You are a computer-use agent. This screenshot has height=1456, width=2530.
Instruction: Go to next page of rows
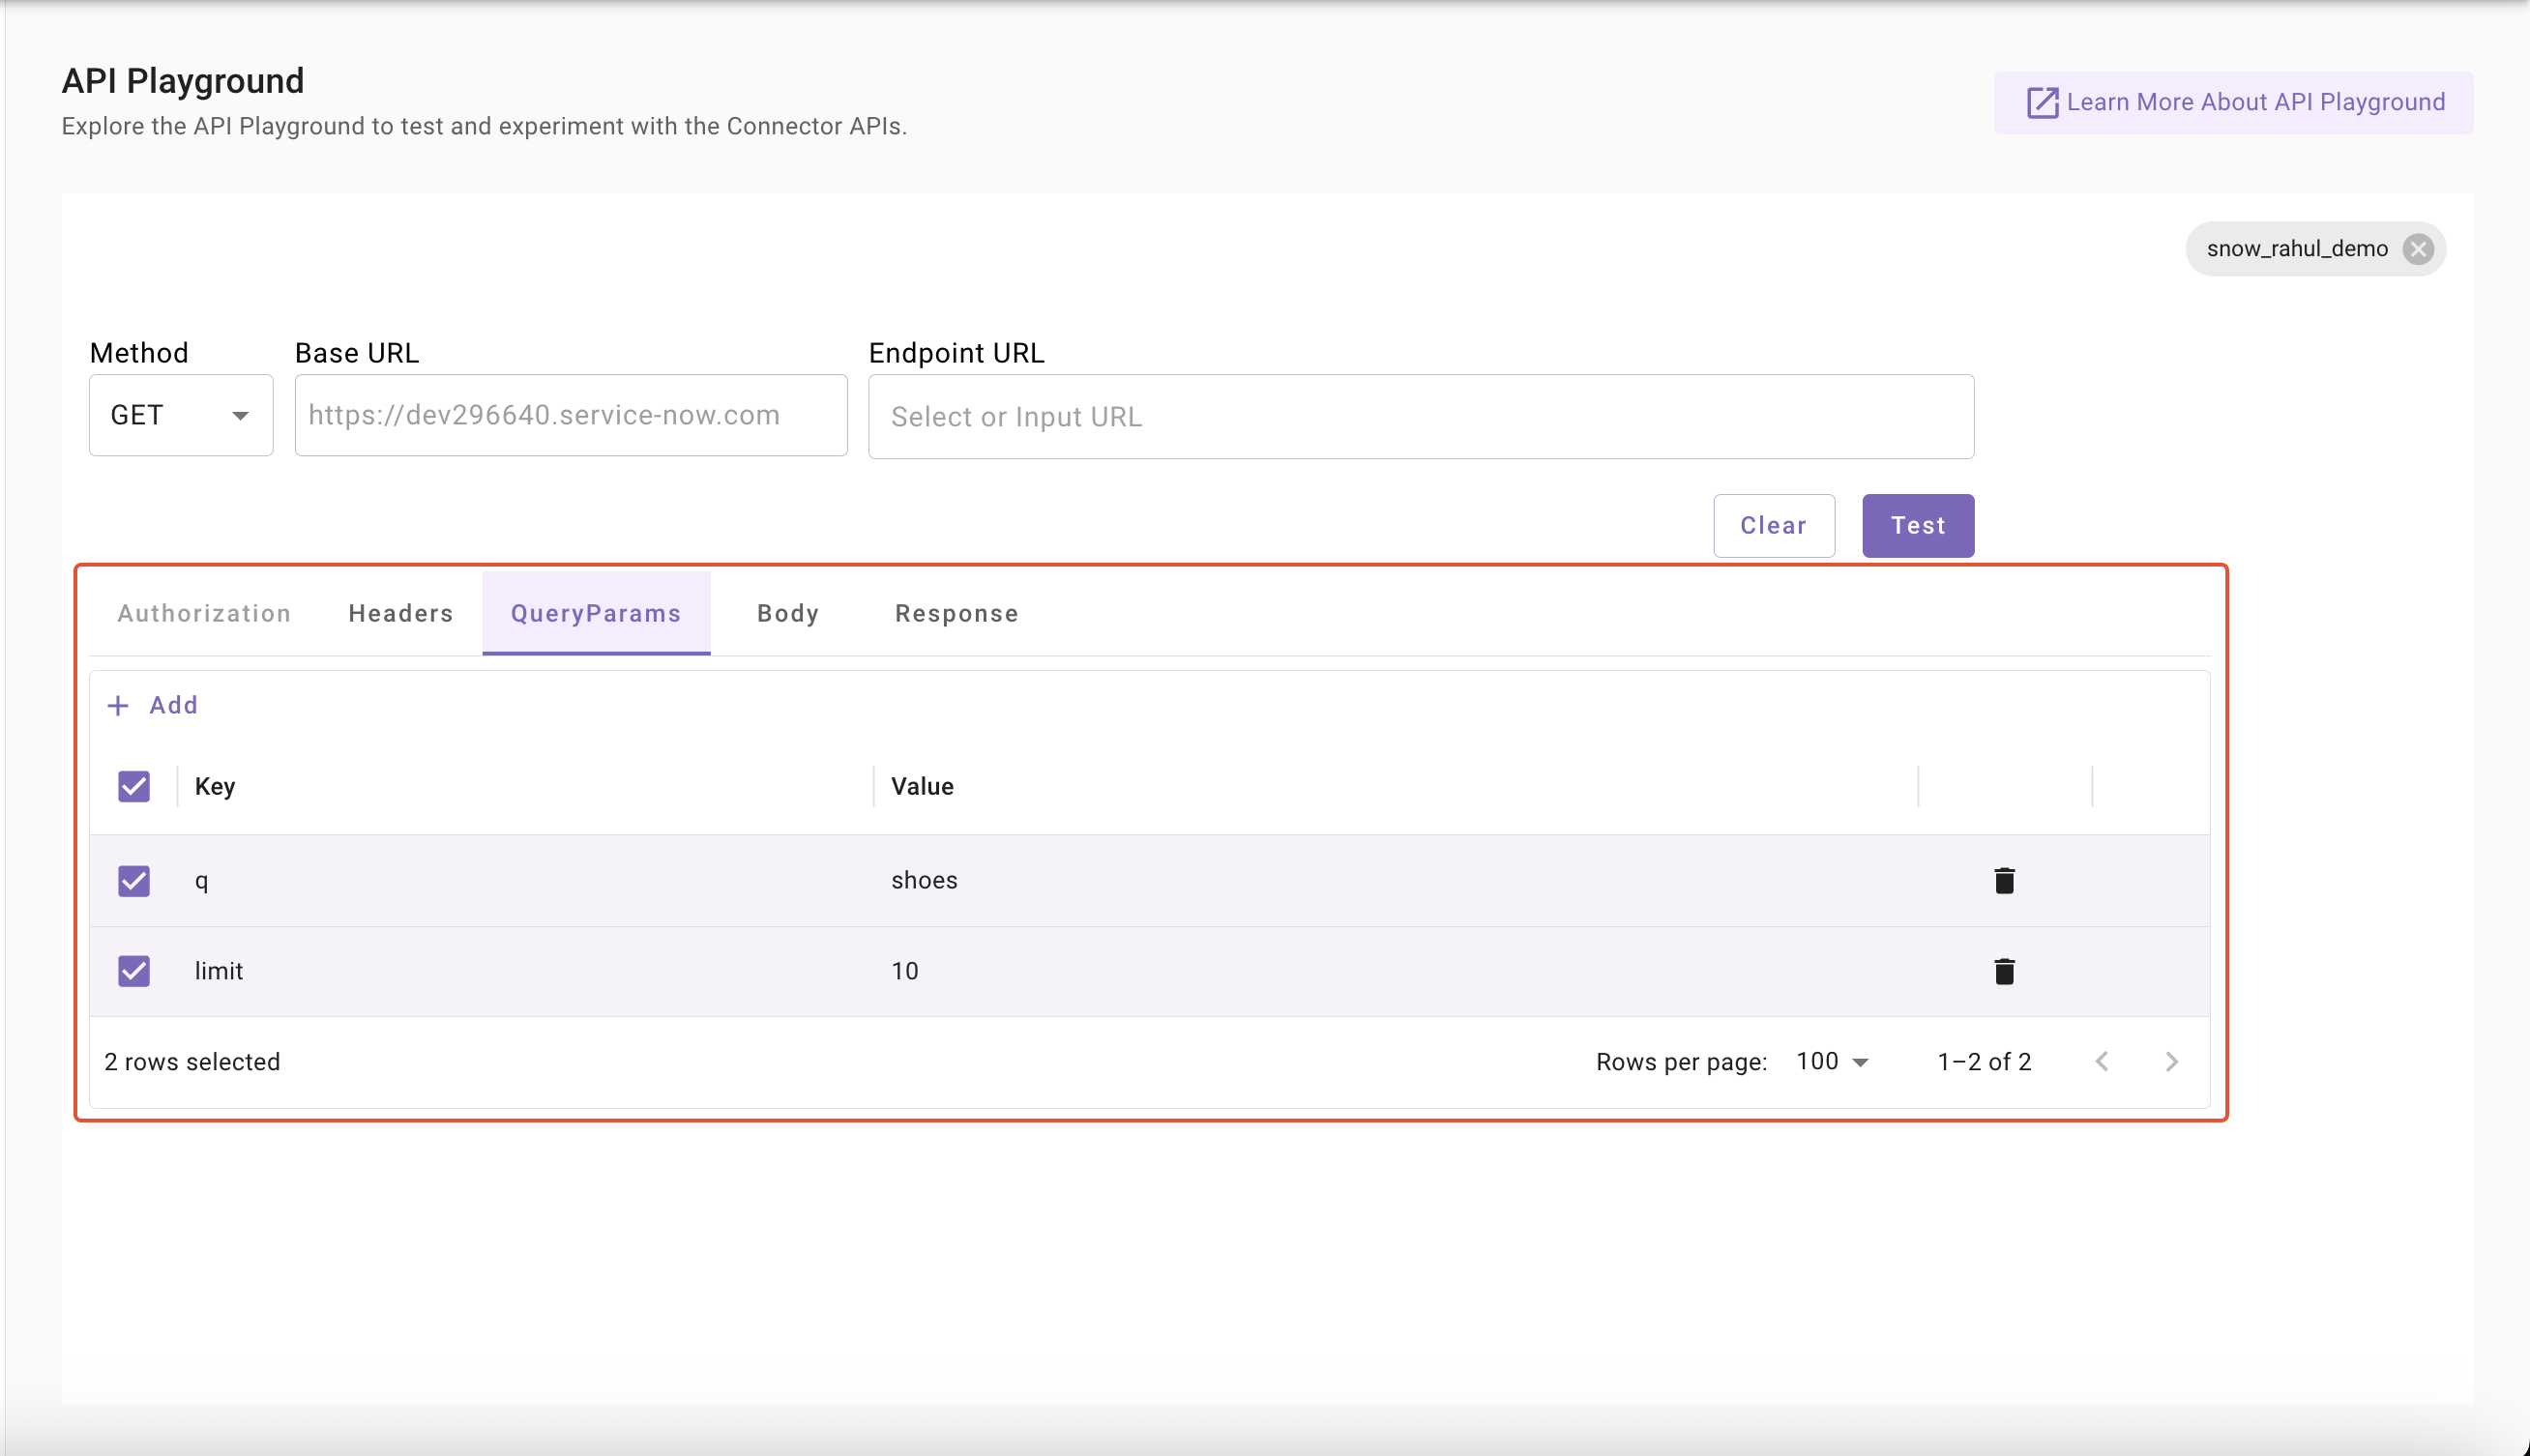pos(2171,1062)
